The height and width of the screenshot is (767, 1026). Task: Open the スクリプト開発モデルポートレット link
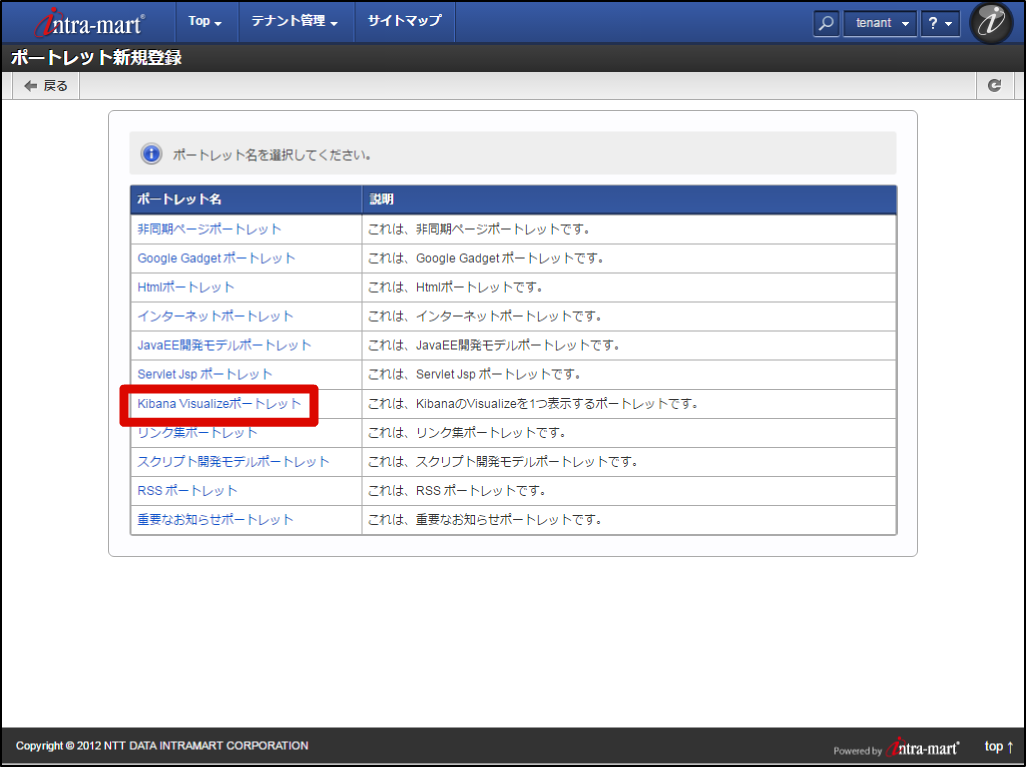click(232, 461)
